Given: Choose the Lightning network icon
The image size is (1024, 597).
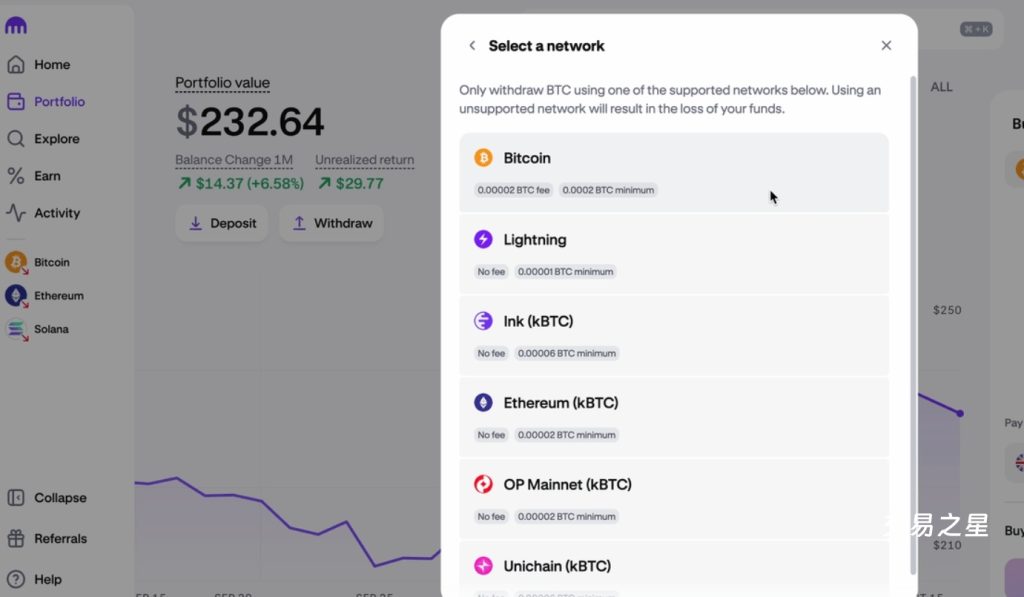Looking at the screenshot, I should [483, 240].
